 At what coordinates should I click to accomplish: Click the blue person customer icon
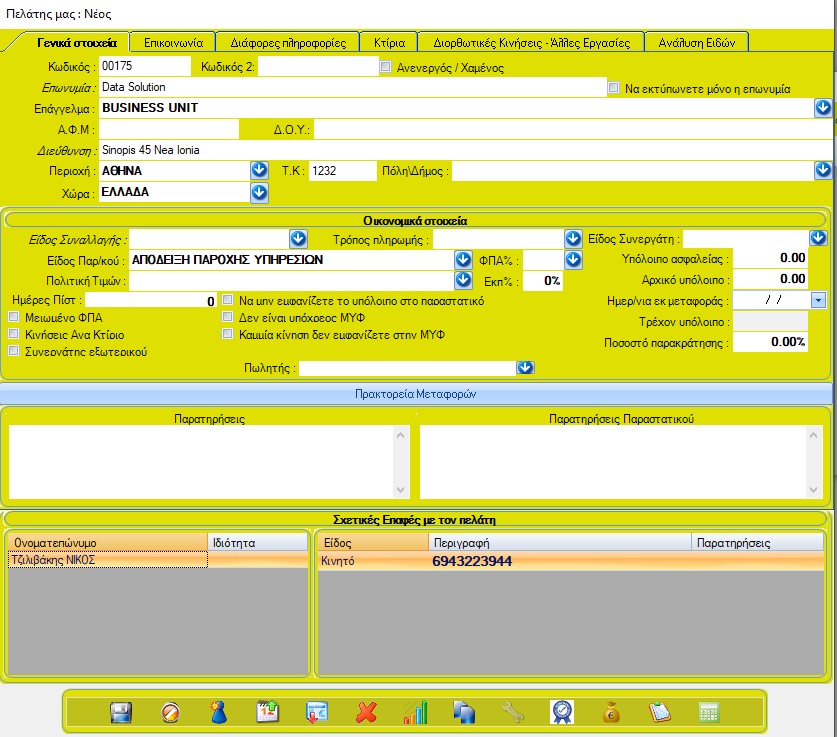click(x=219, y=713)
